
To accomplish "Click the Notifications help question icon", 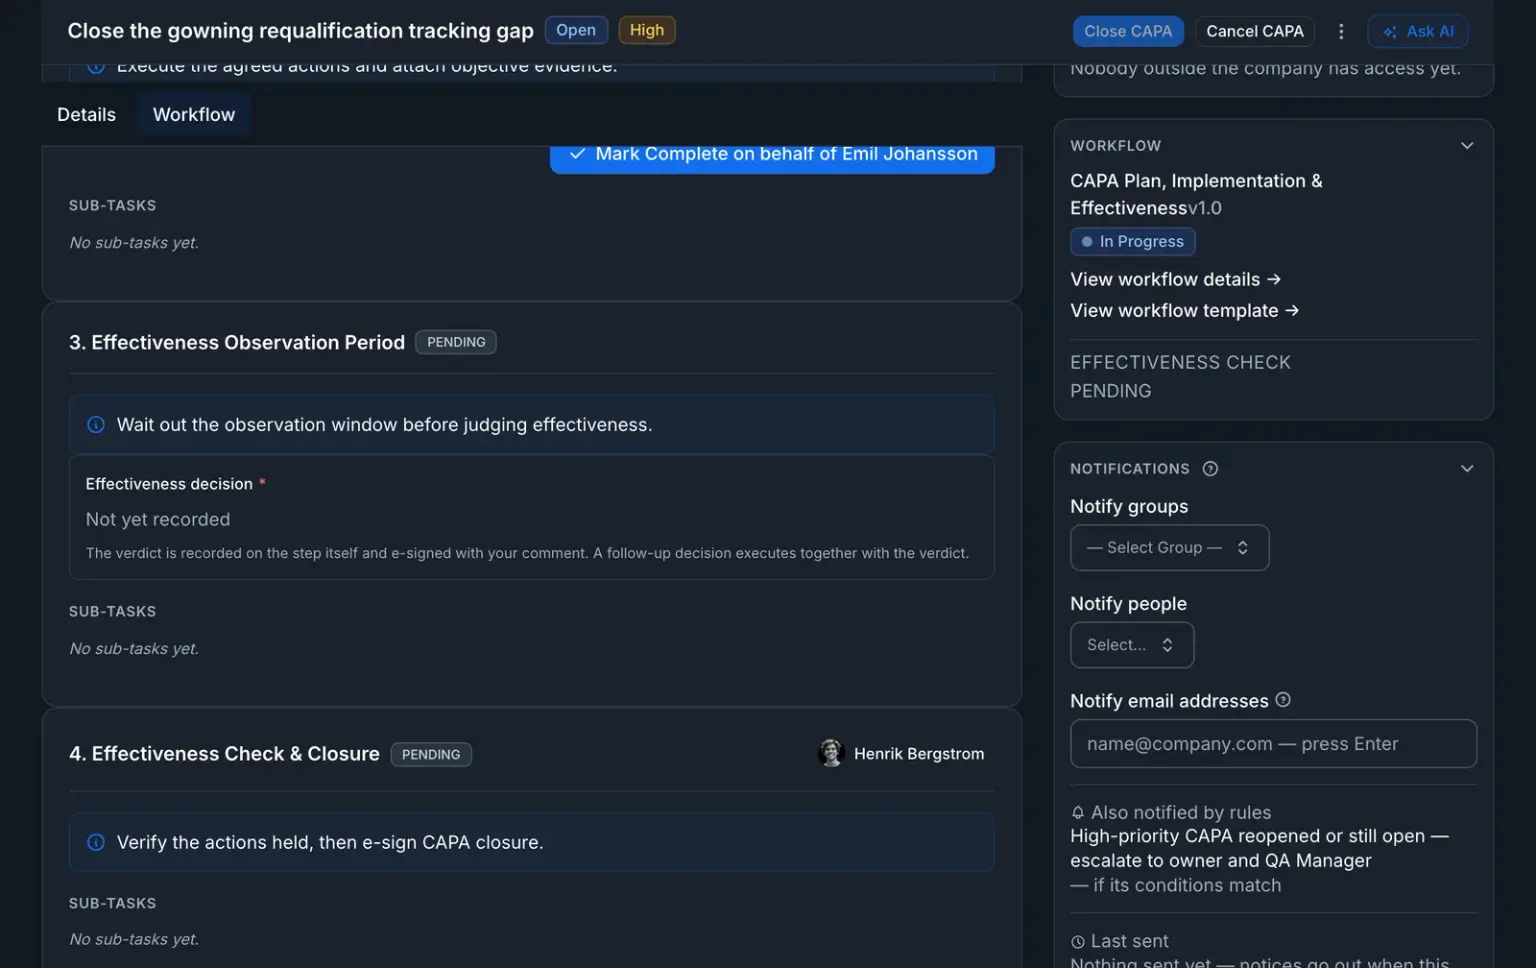I will pos(1210,469).
